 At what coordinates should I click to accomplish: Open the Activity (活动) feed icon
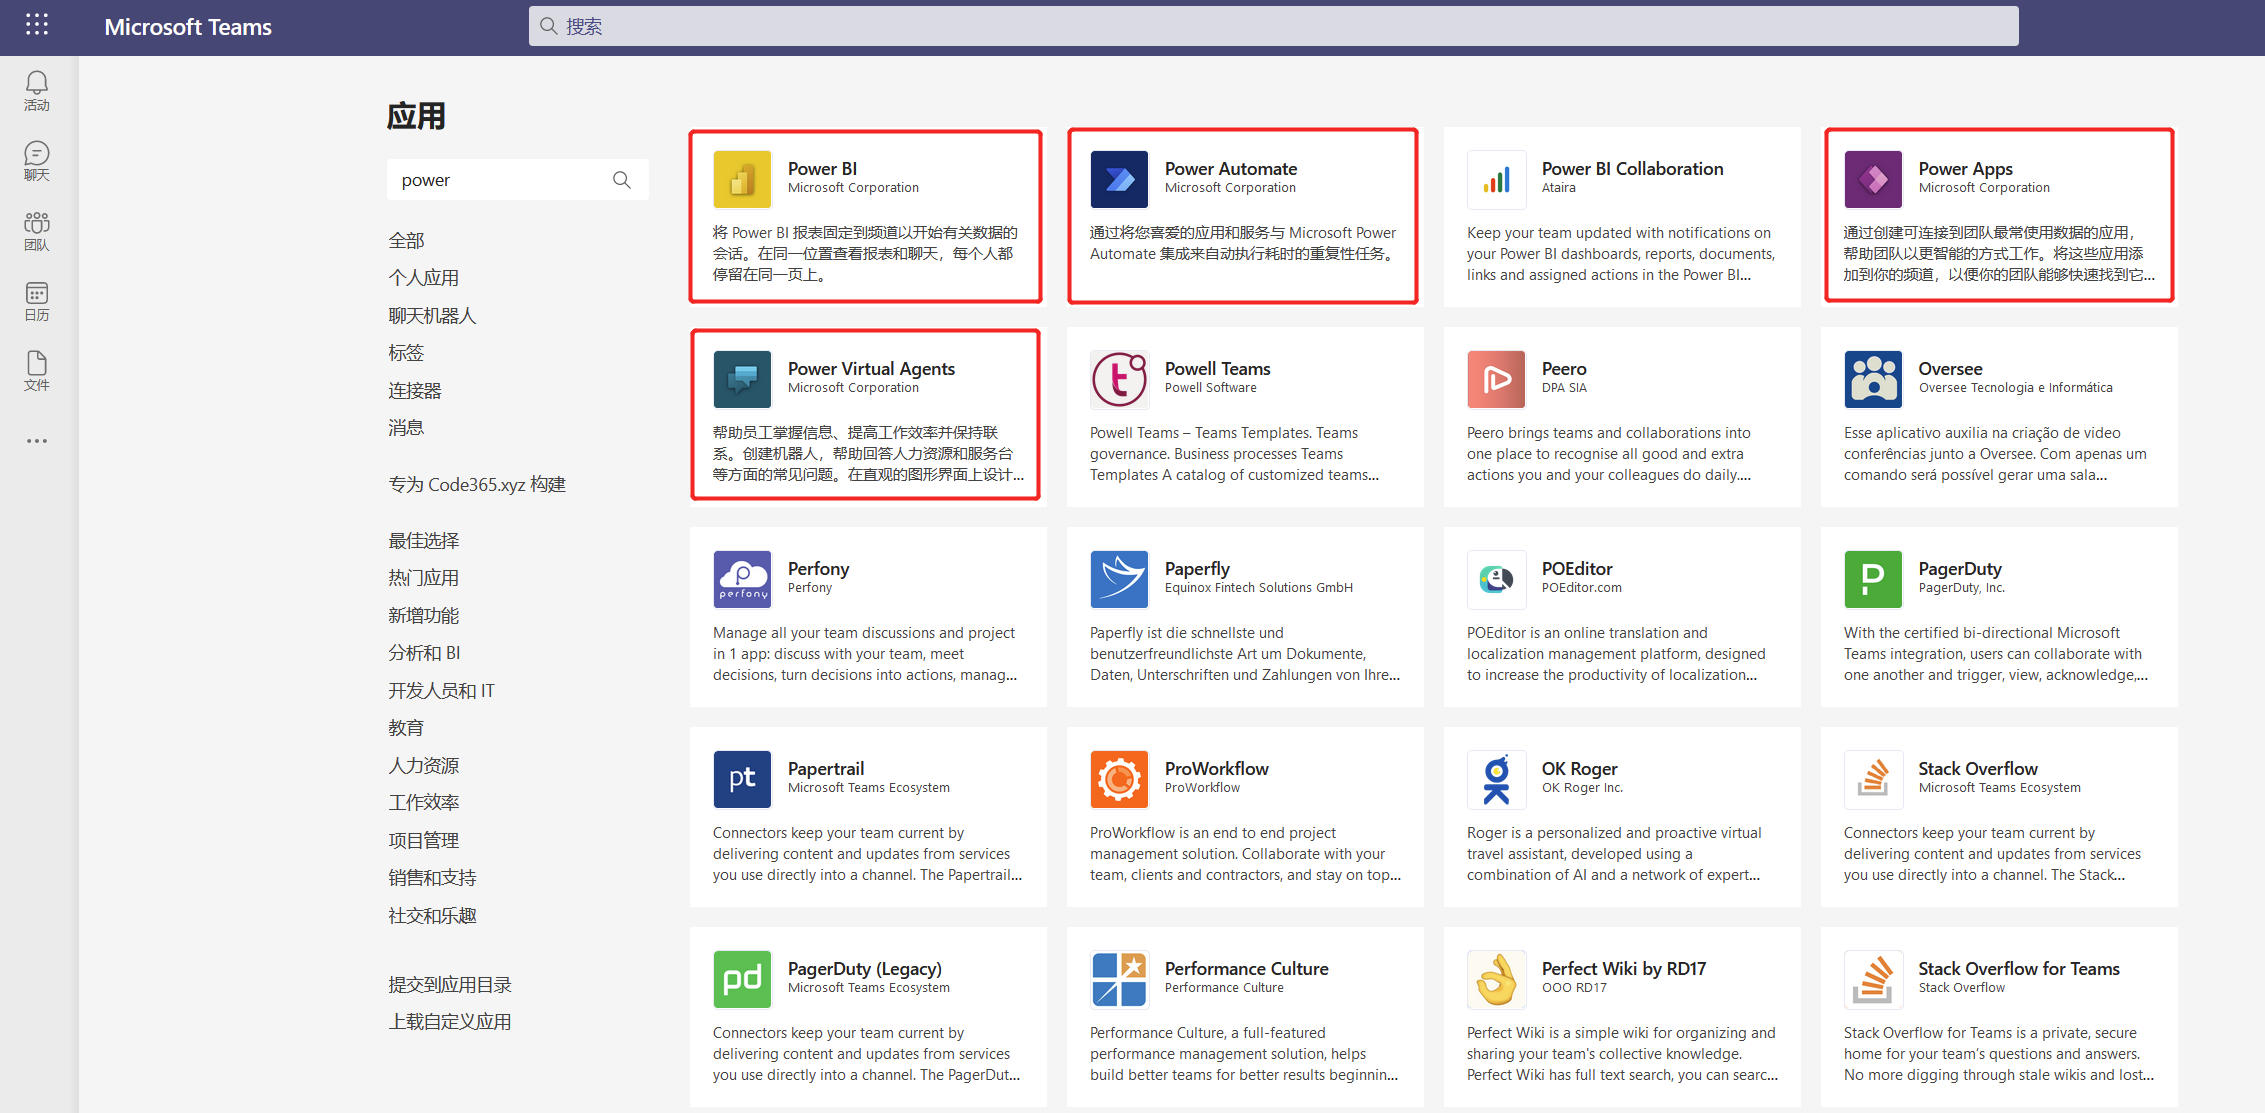(x=36, y=90)
